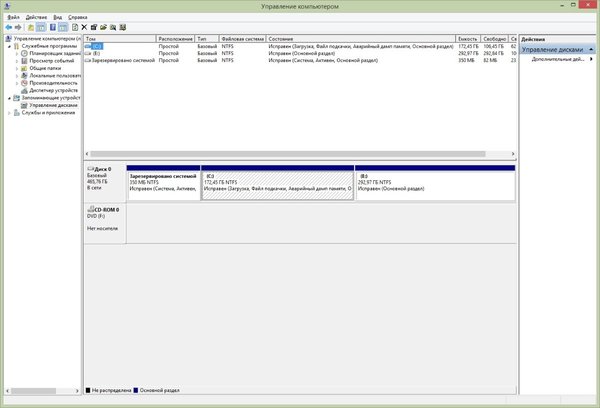Select the (E:) row in volume list
600x408 pixels.
click(x=300, y=53)
